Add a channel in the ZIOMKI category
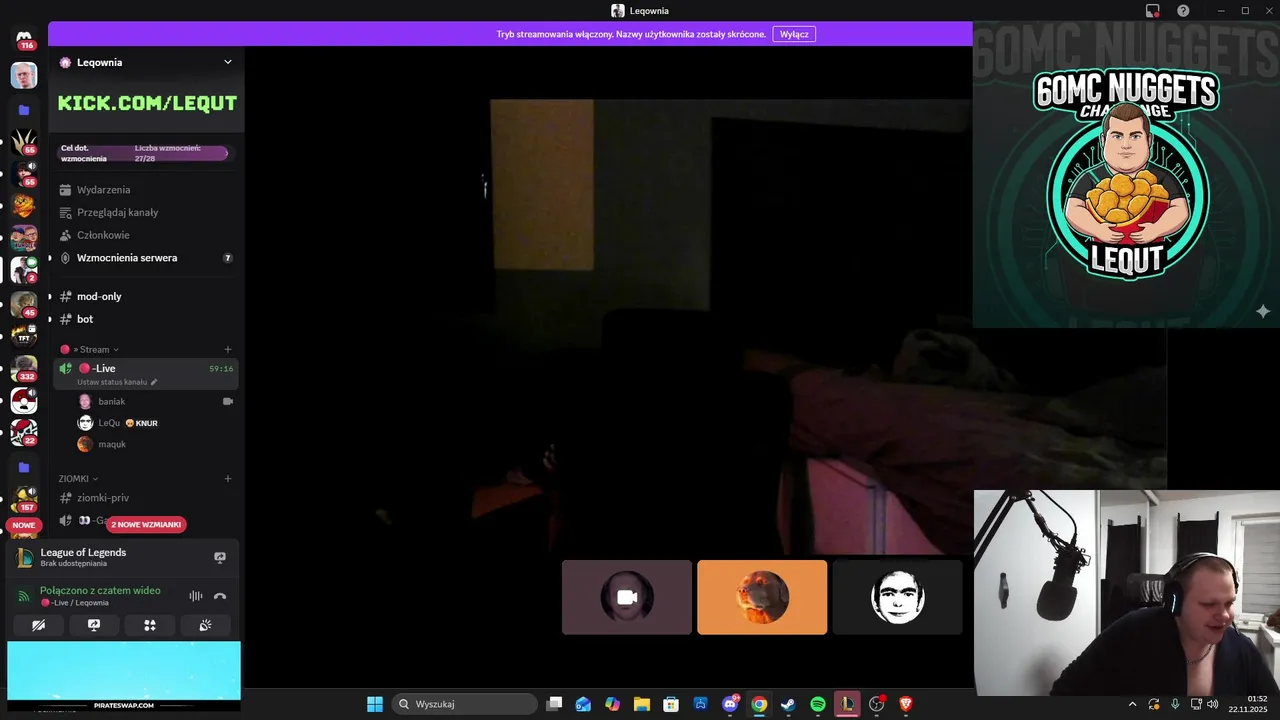This screenshot has width=1280, height=720. tap(228, 479)
